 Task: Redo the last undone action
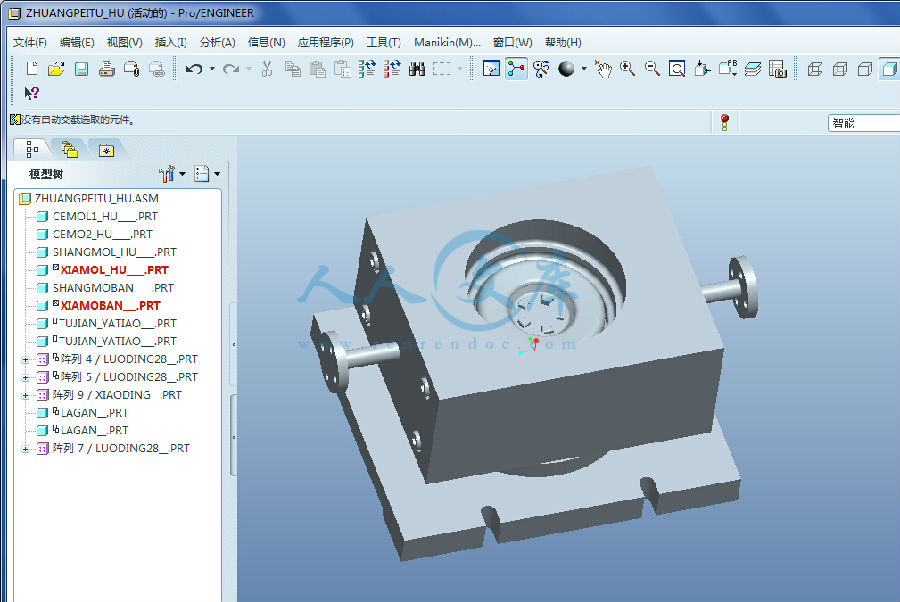pos(231,69)
